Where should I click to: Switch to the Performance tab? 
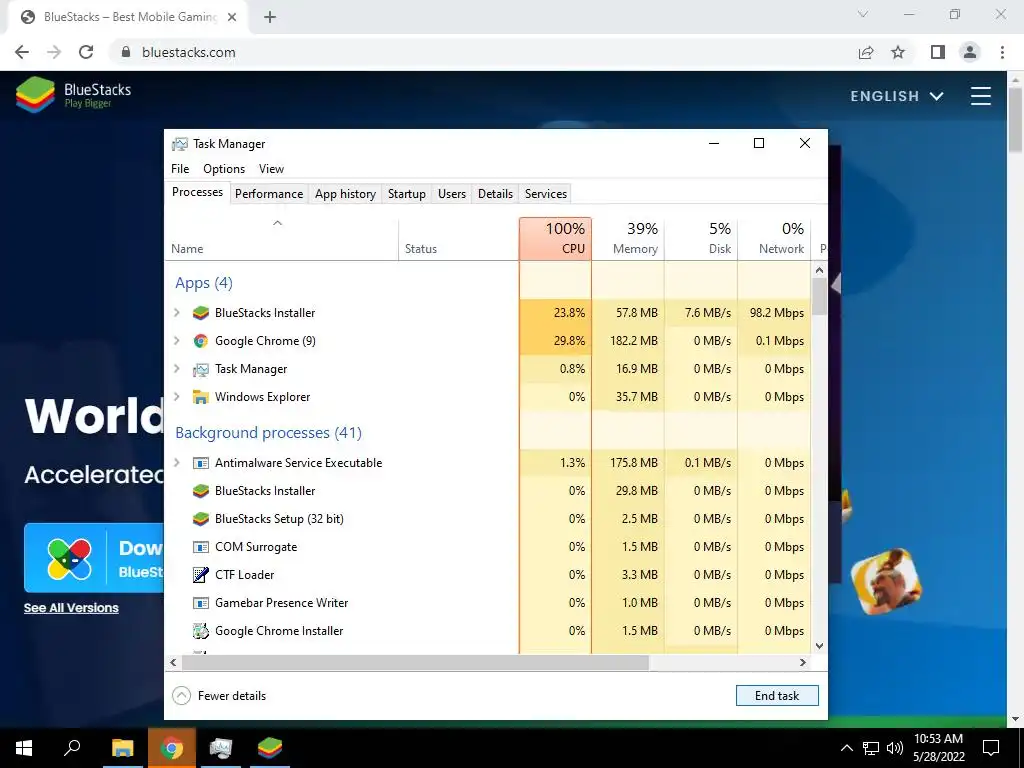click(x=269, y=194)
